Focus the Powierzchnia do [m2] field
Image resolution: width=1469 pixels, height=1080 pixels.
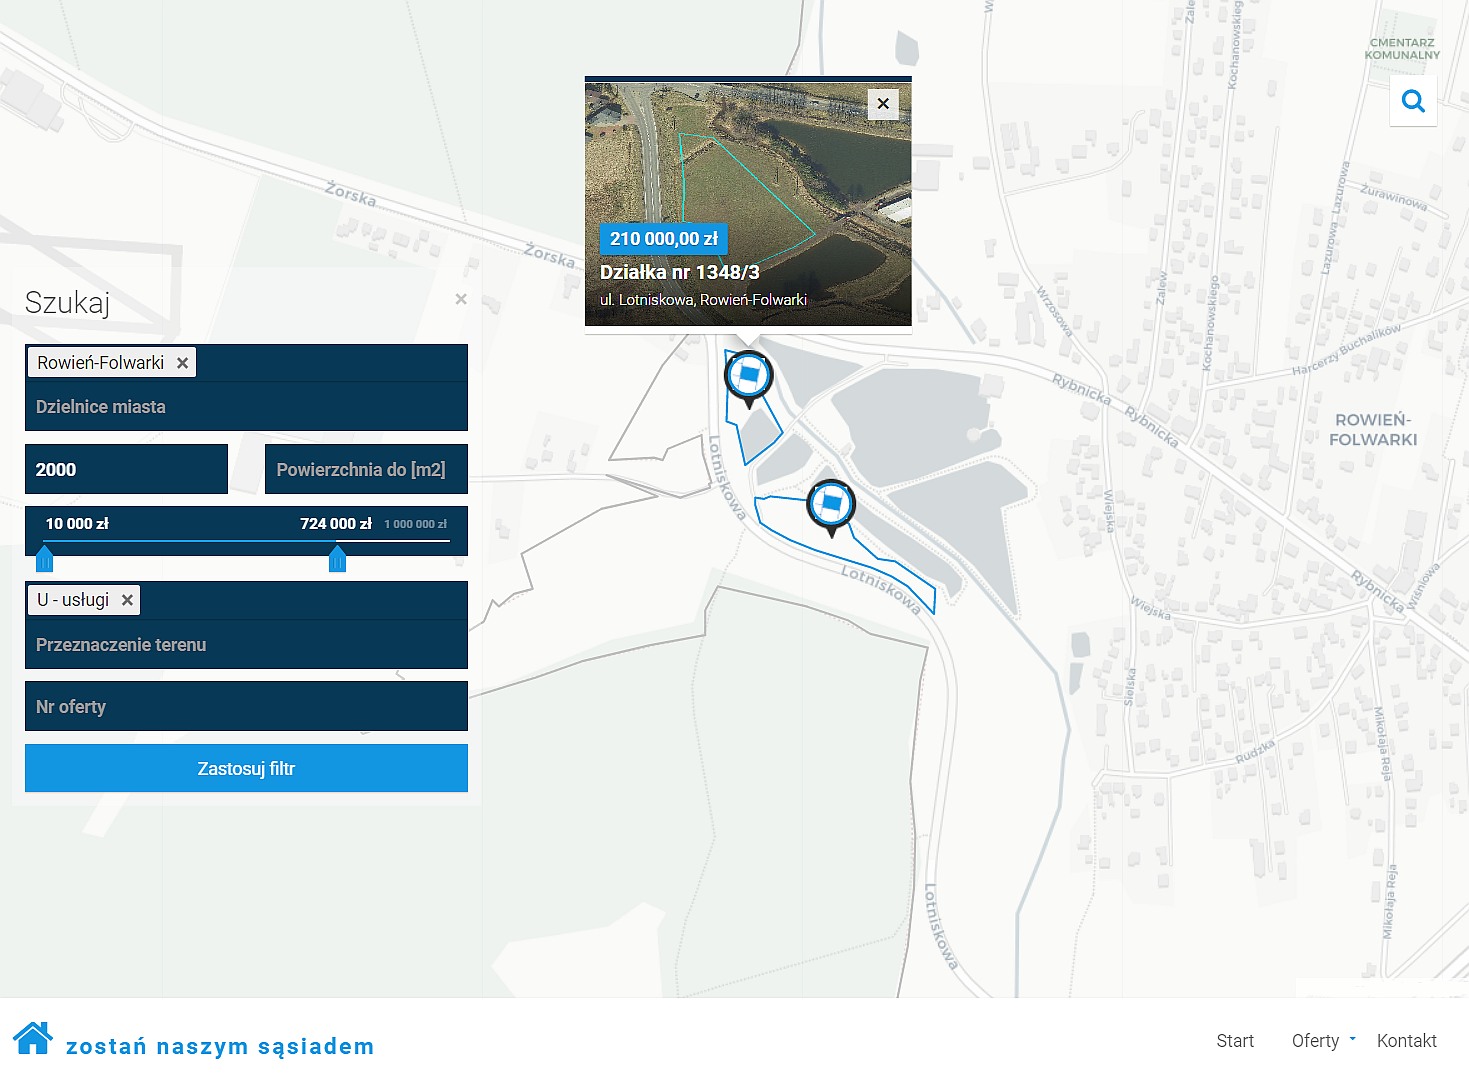pos(366,469)
